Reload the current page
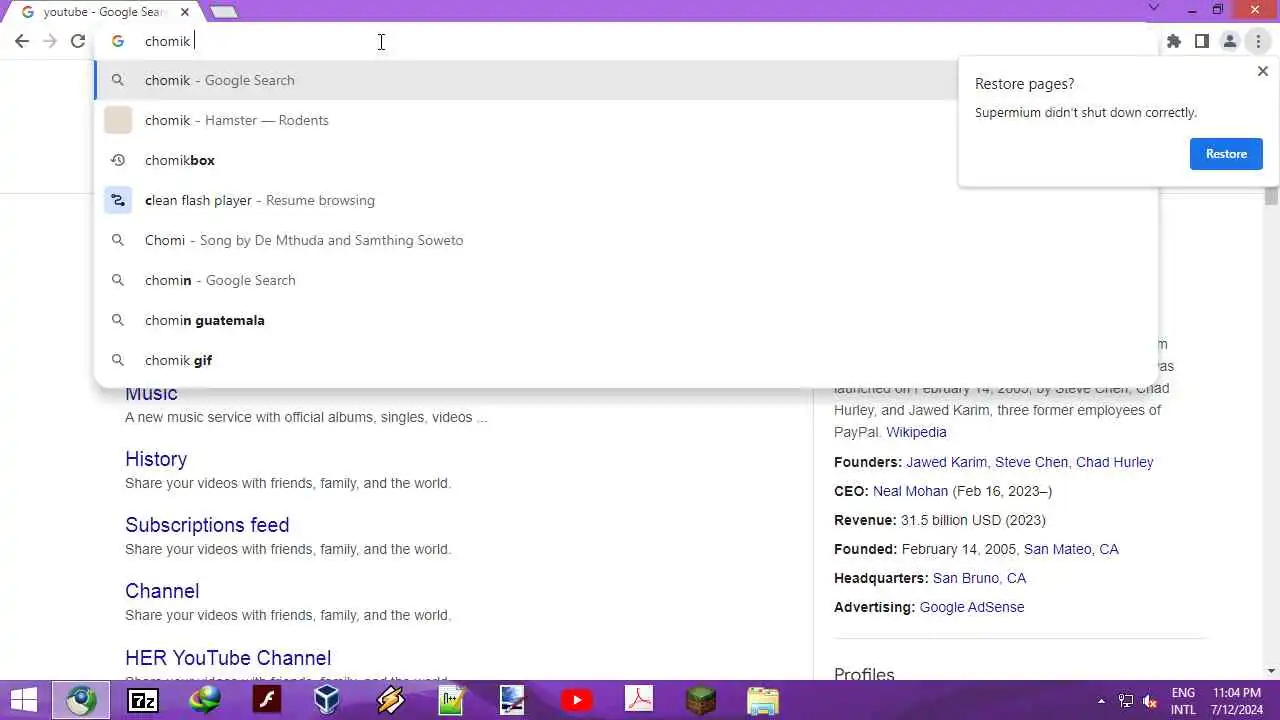 click(x=78, y=41)
